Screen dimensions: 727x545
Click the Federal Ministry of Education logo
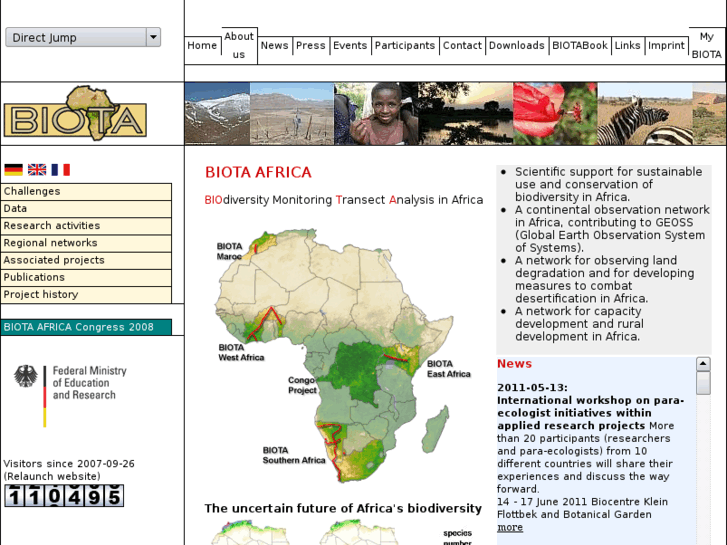point(70,396)
